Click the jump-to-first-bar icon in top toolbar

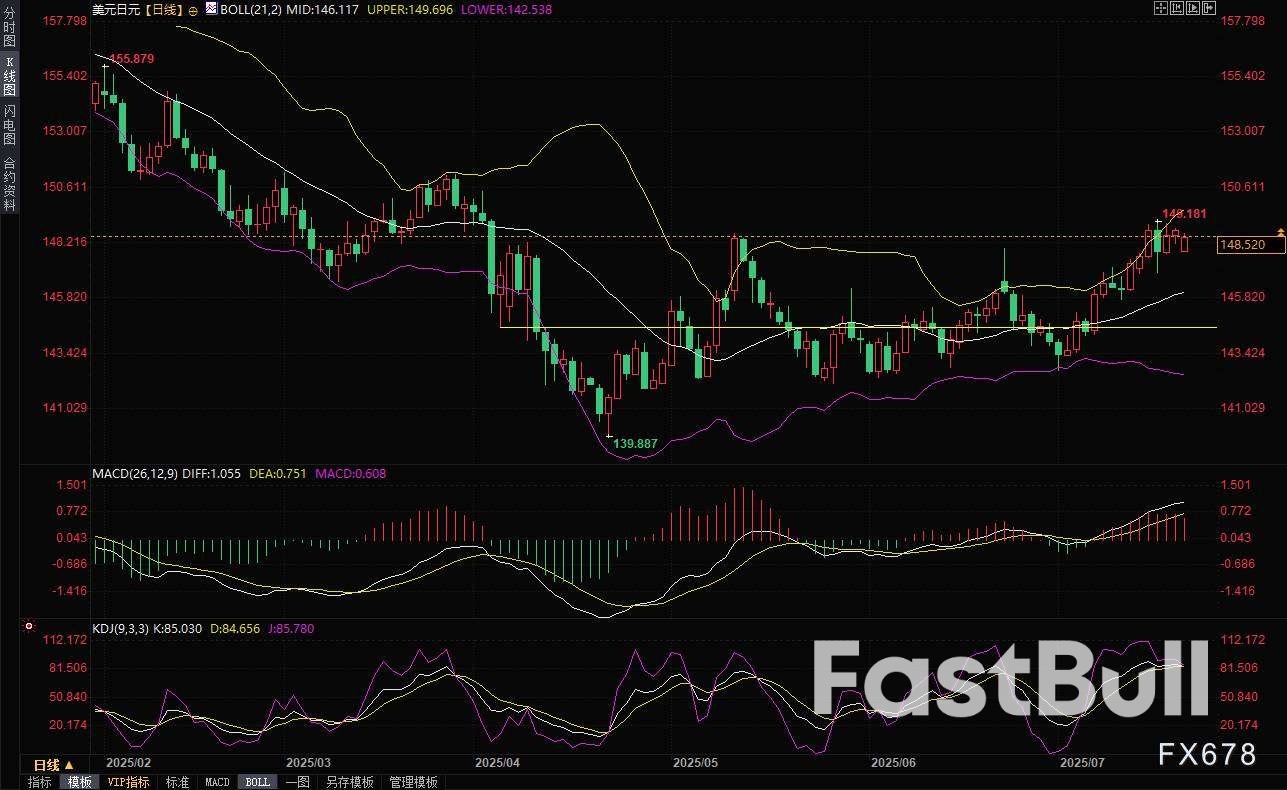pos(1177,8)
